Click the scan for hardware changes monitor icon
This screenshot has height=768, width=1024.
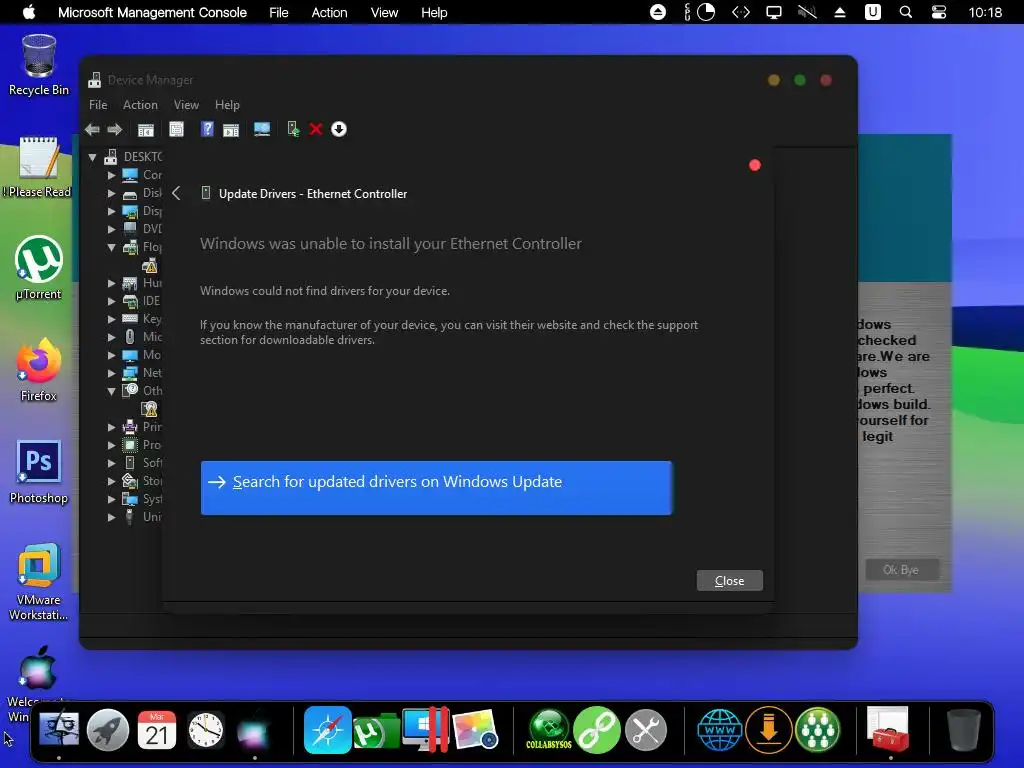click(x=262, y=129)
